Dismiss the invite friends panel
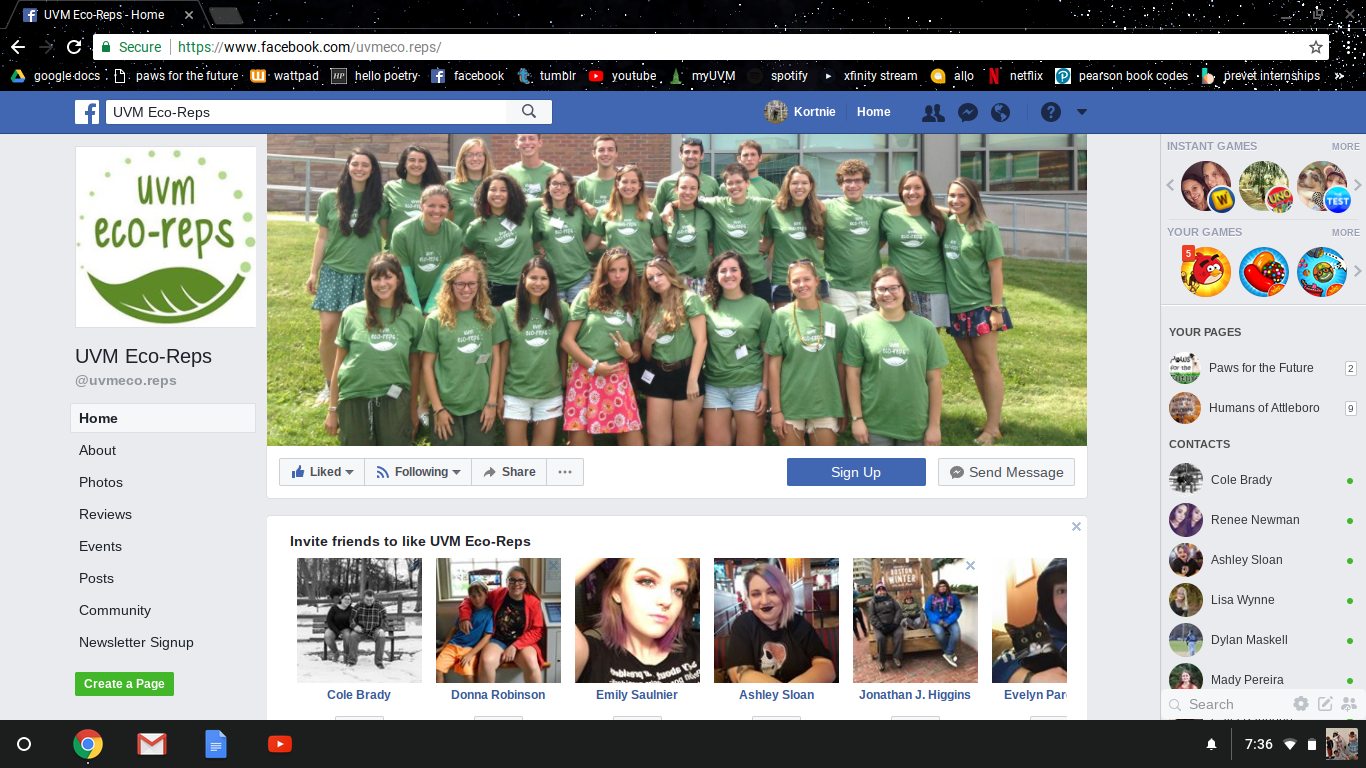Image resolution: width=1366 pixels, height=768 pixels. [1076, 527]
